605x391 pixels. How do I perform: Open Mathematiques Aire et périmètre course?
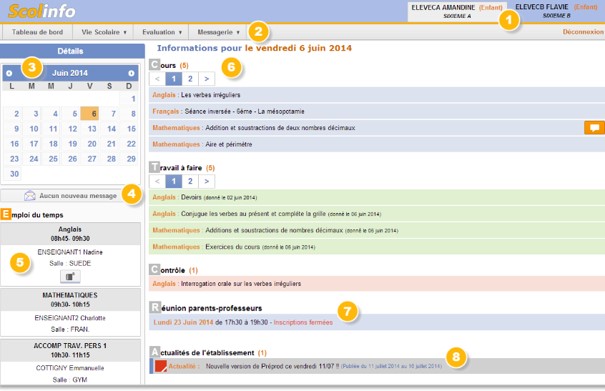pos(377,144)
